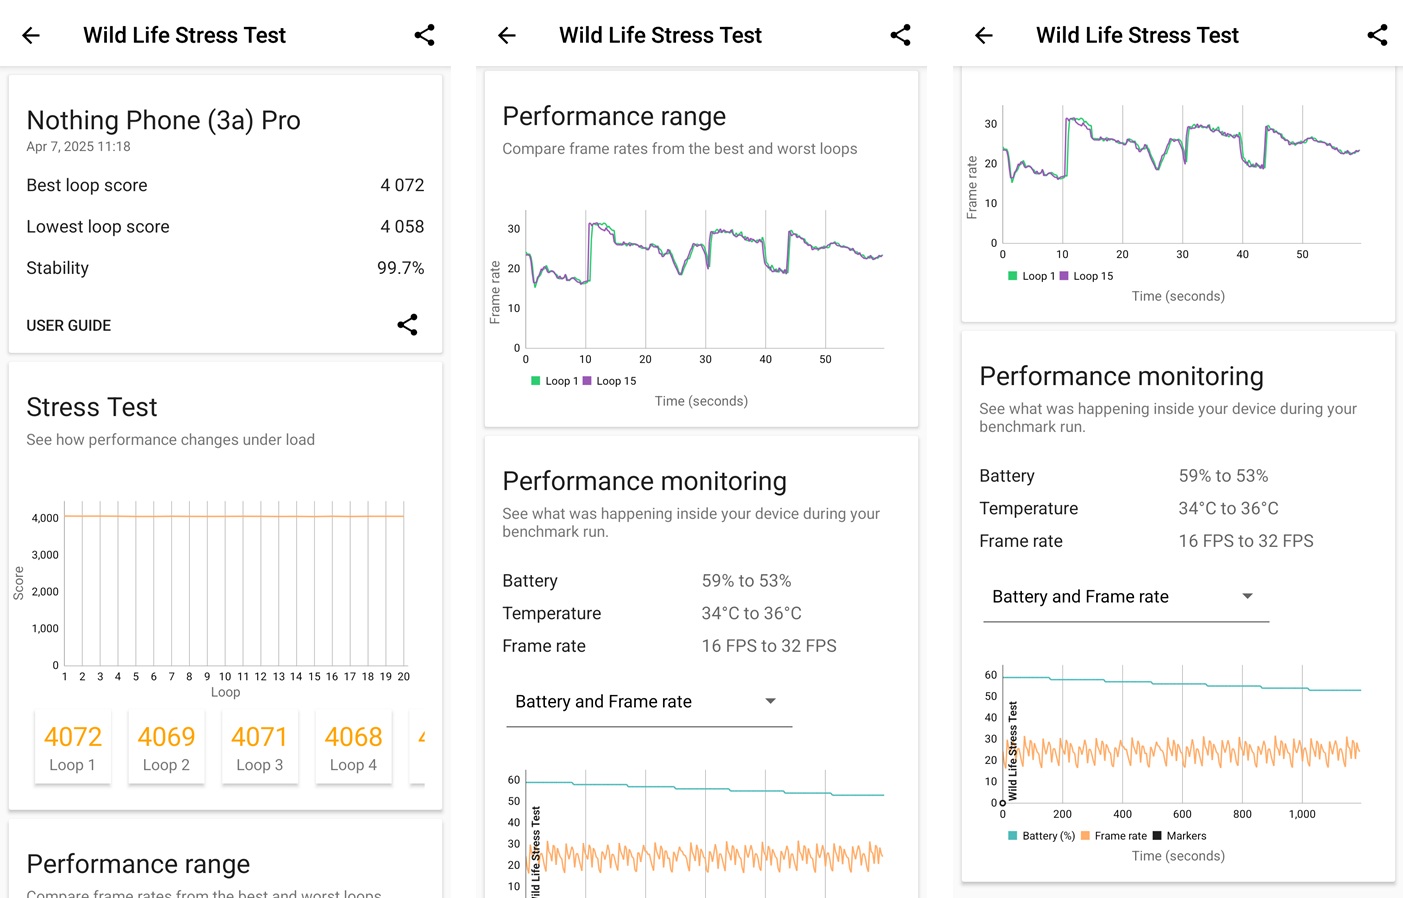Click Temperature '34°C to 36°C' in middle screen

[x=751, y=614]
